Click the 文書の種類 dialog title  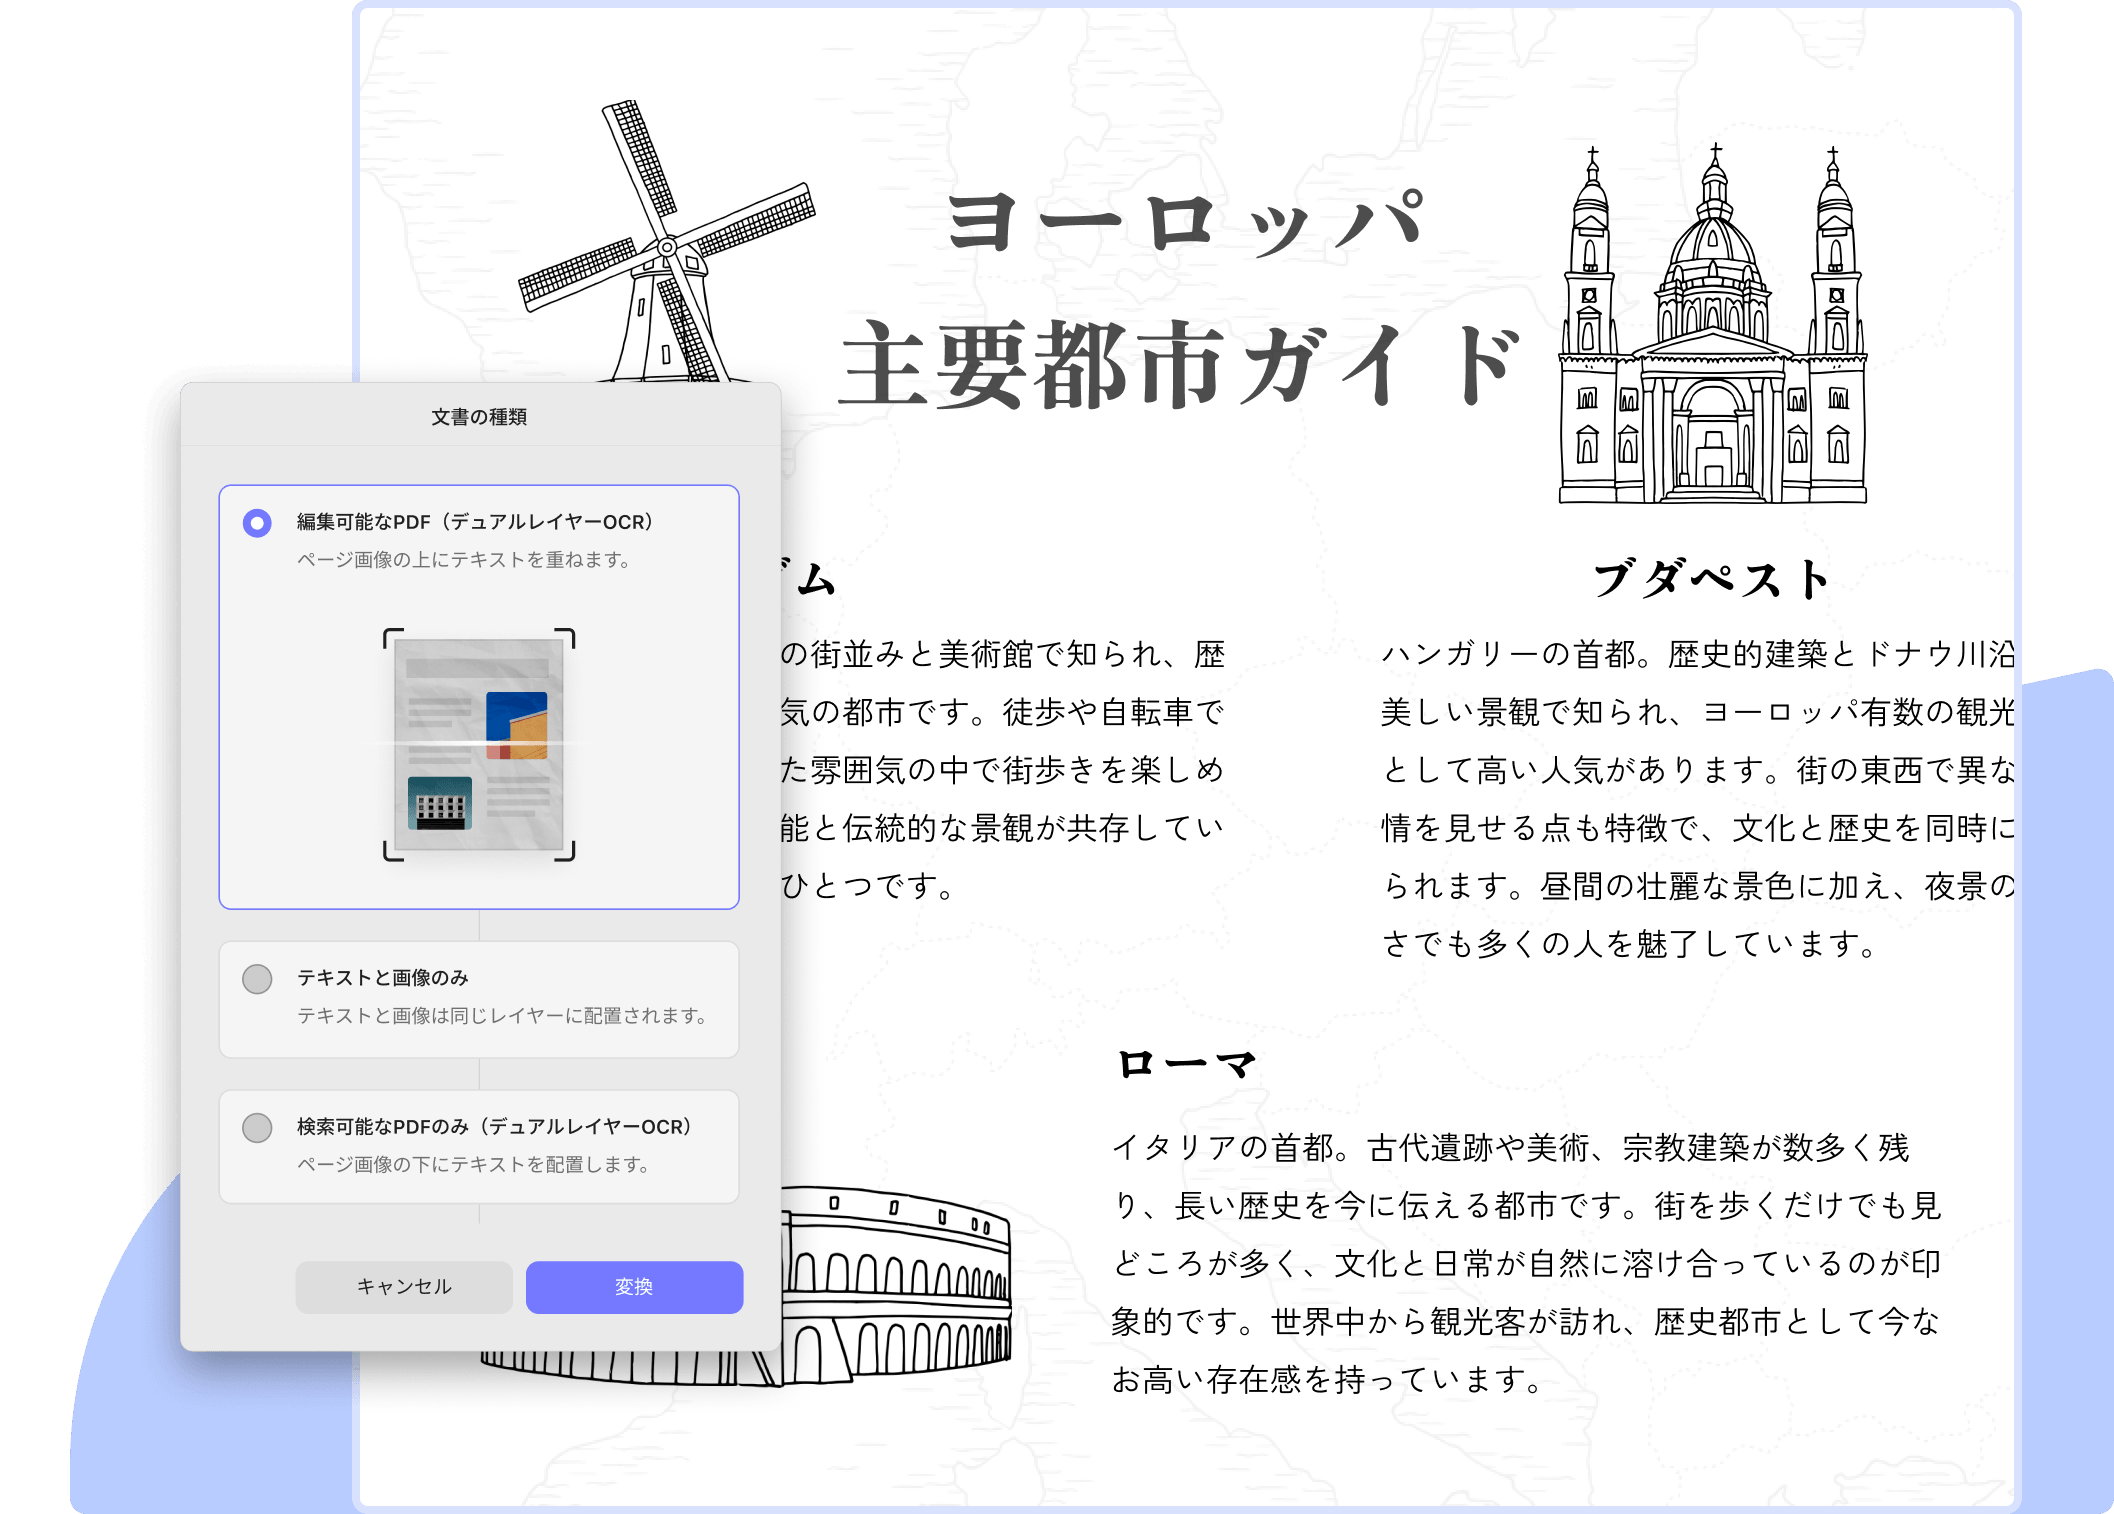[x=479, y=417]
